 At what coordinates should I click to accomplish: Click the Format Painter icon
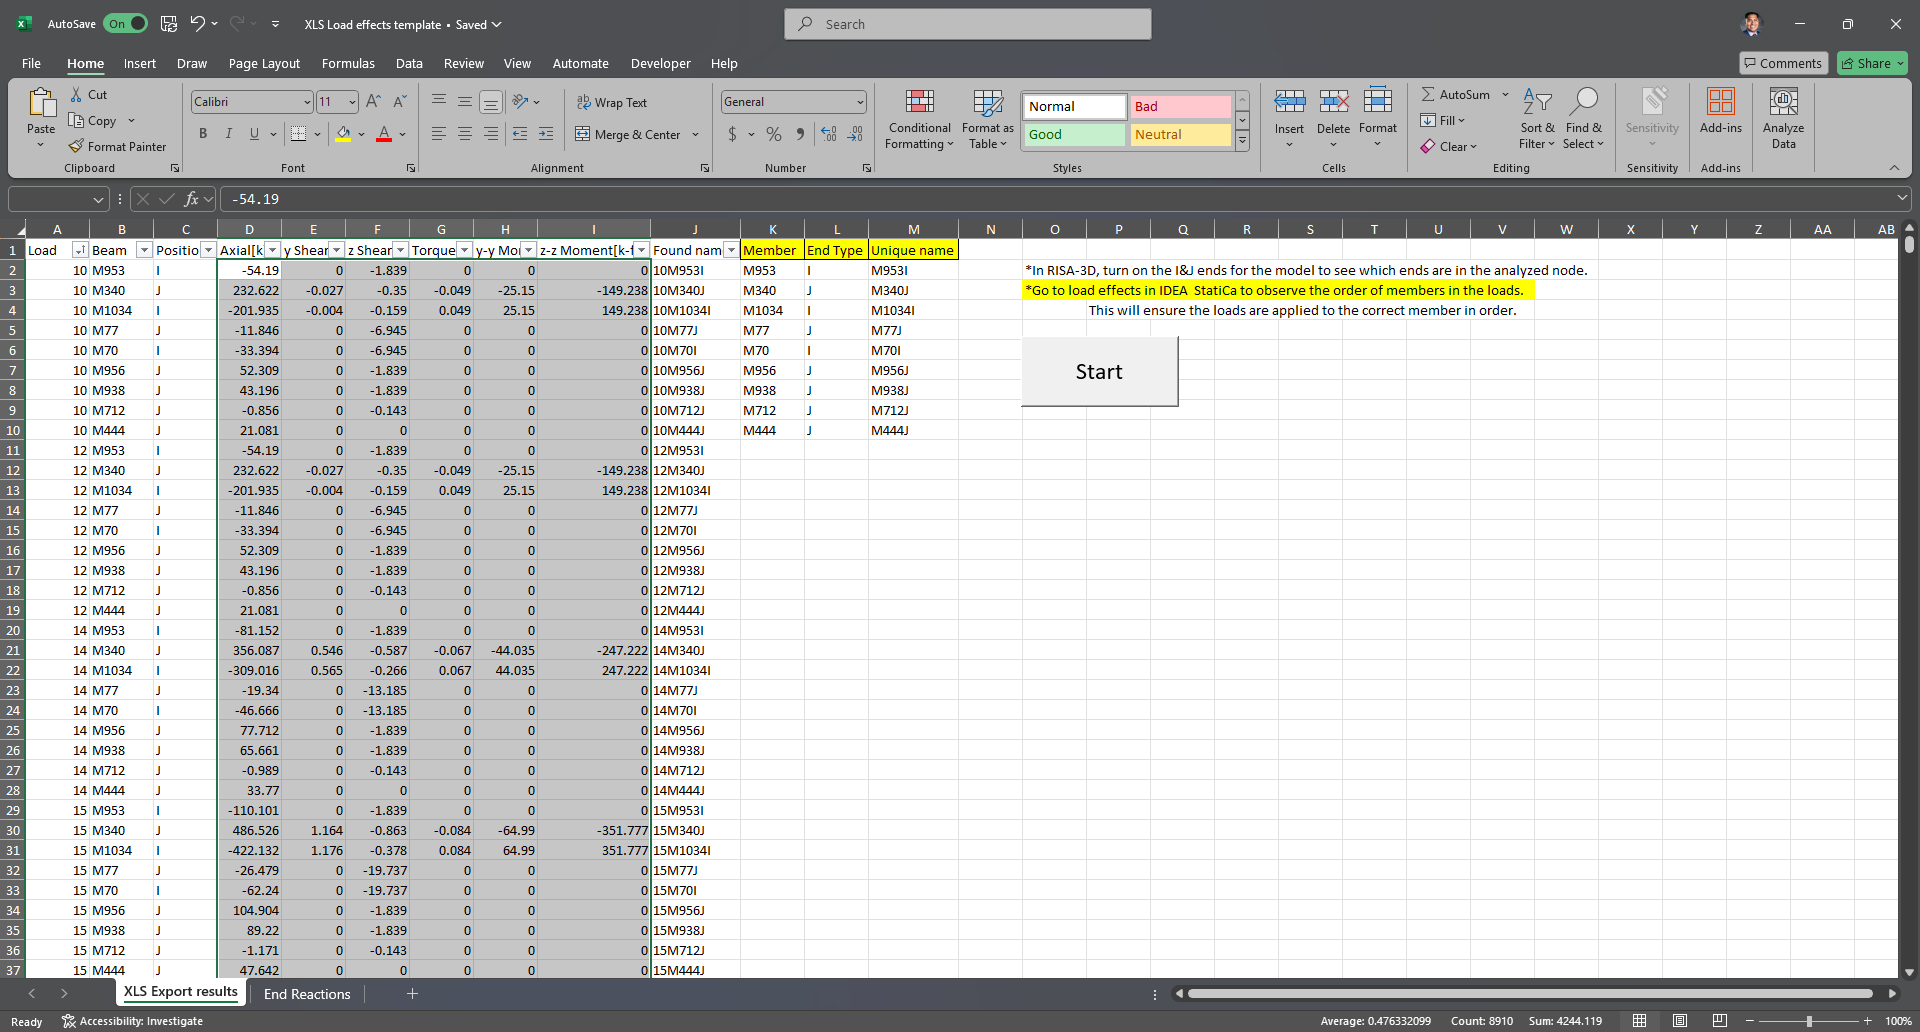pos(76,146)
